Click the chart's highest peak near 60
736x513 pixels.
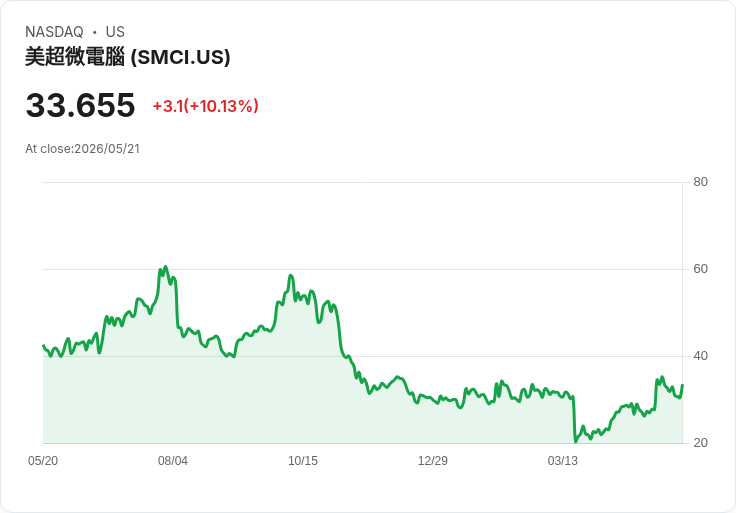[x=165, y=267]
